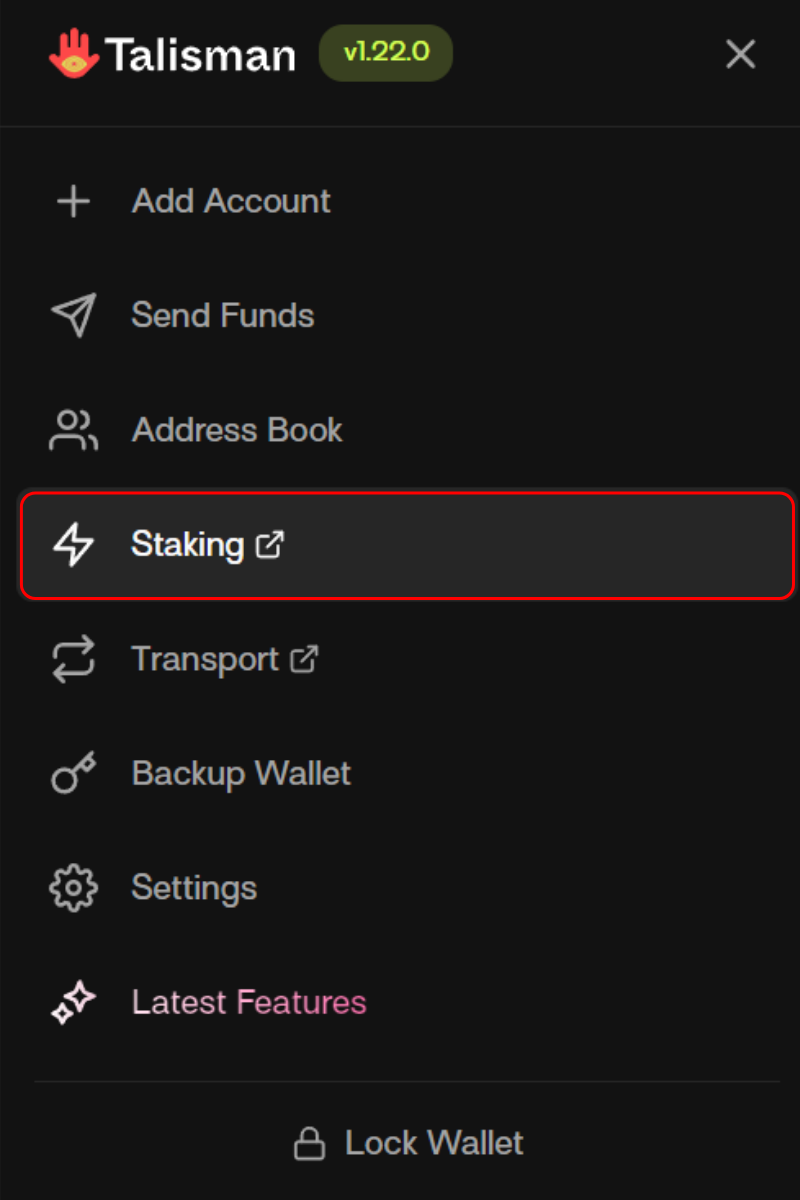The height and width of the screenshot is (1200, 800).
Task: Click the external link icon beside Transport
Action: [x=303, y=660]
